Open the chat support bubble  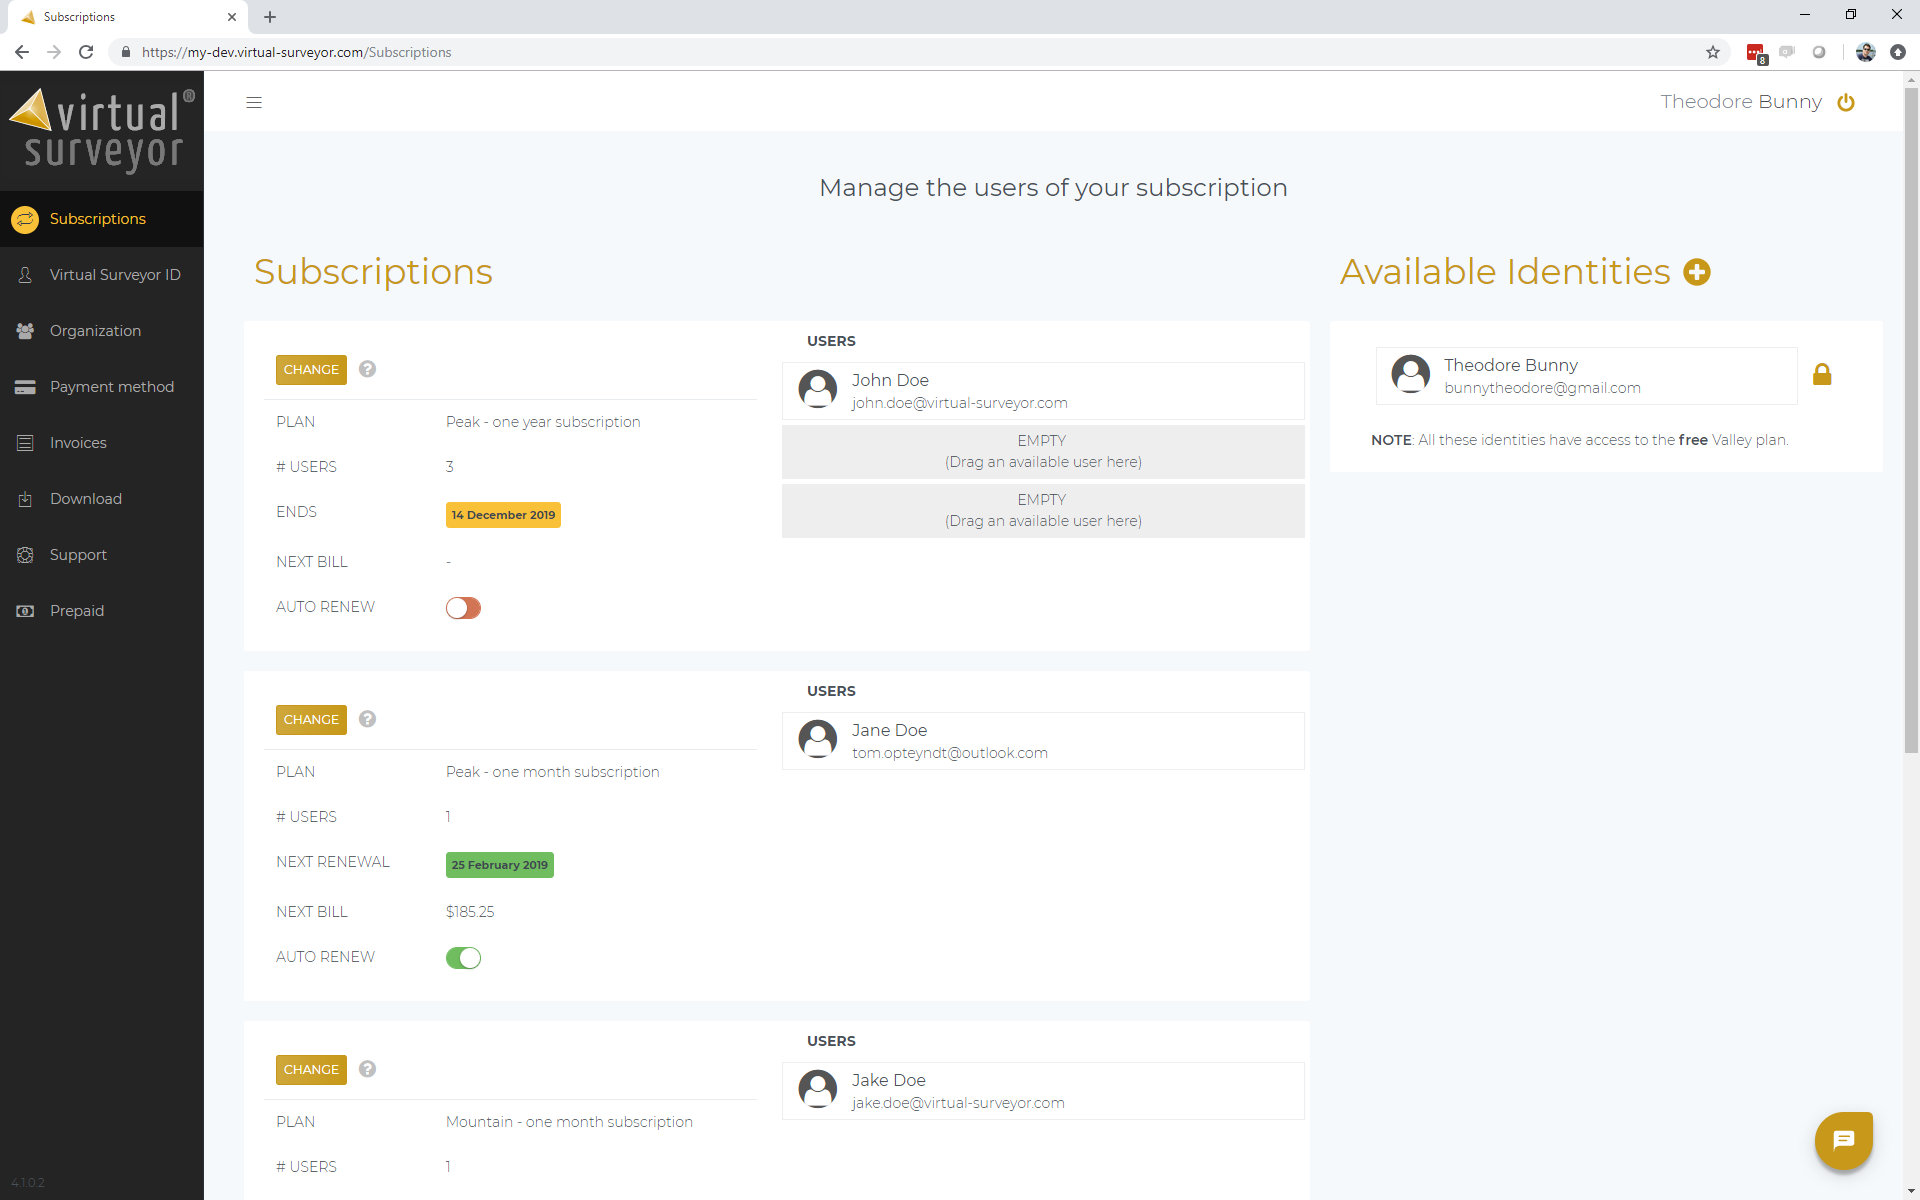coord(1843,1140)
